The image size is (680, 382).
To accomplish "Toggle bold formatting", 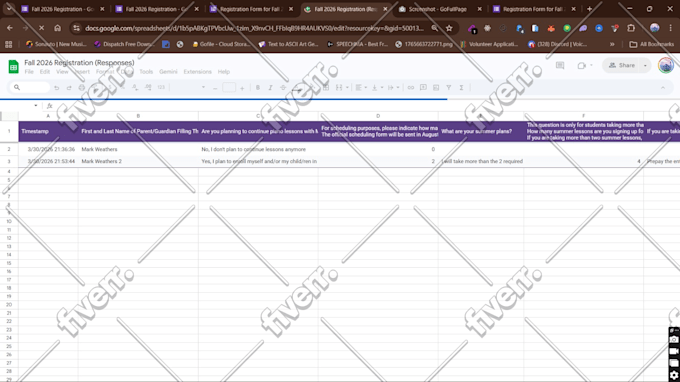I will click(x=258, y=88).
